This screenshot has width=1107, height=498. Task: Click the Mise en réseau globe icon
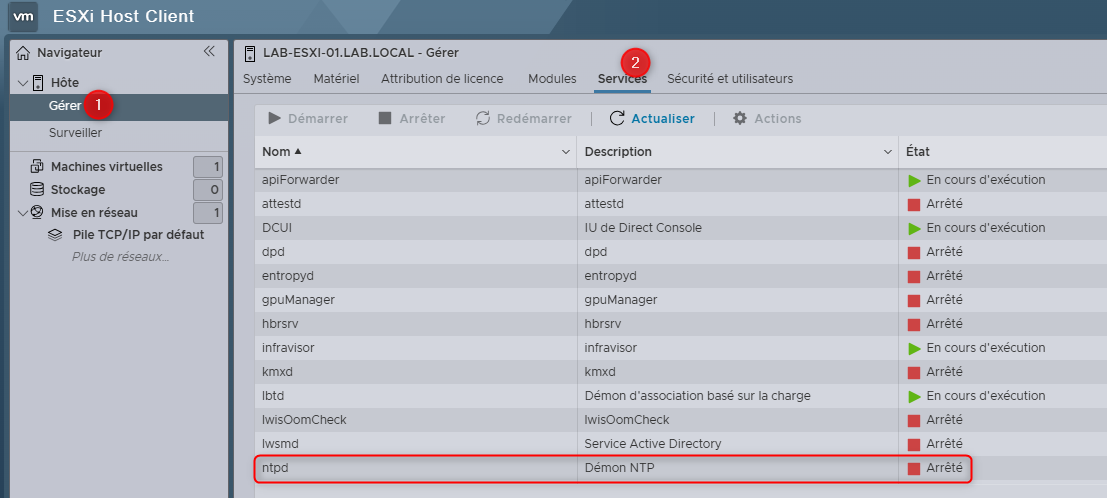(37, 212)
